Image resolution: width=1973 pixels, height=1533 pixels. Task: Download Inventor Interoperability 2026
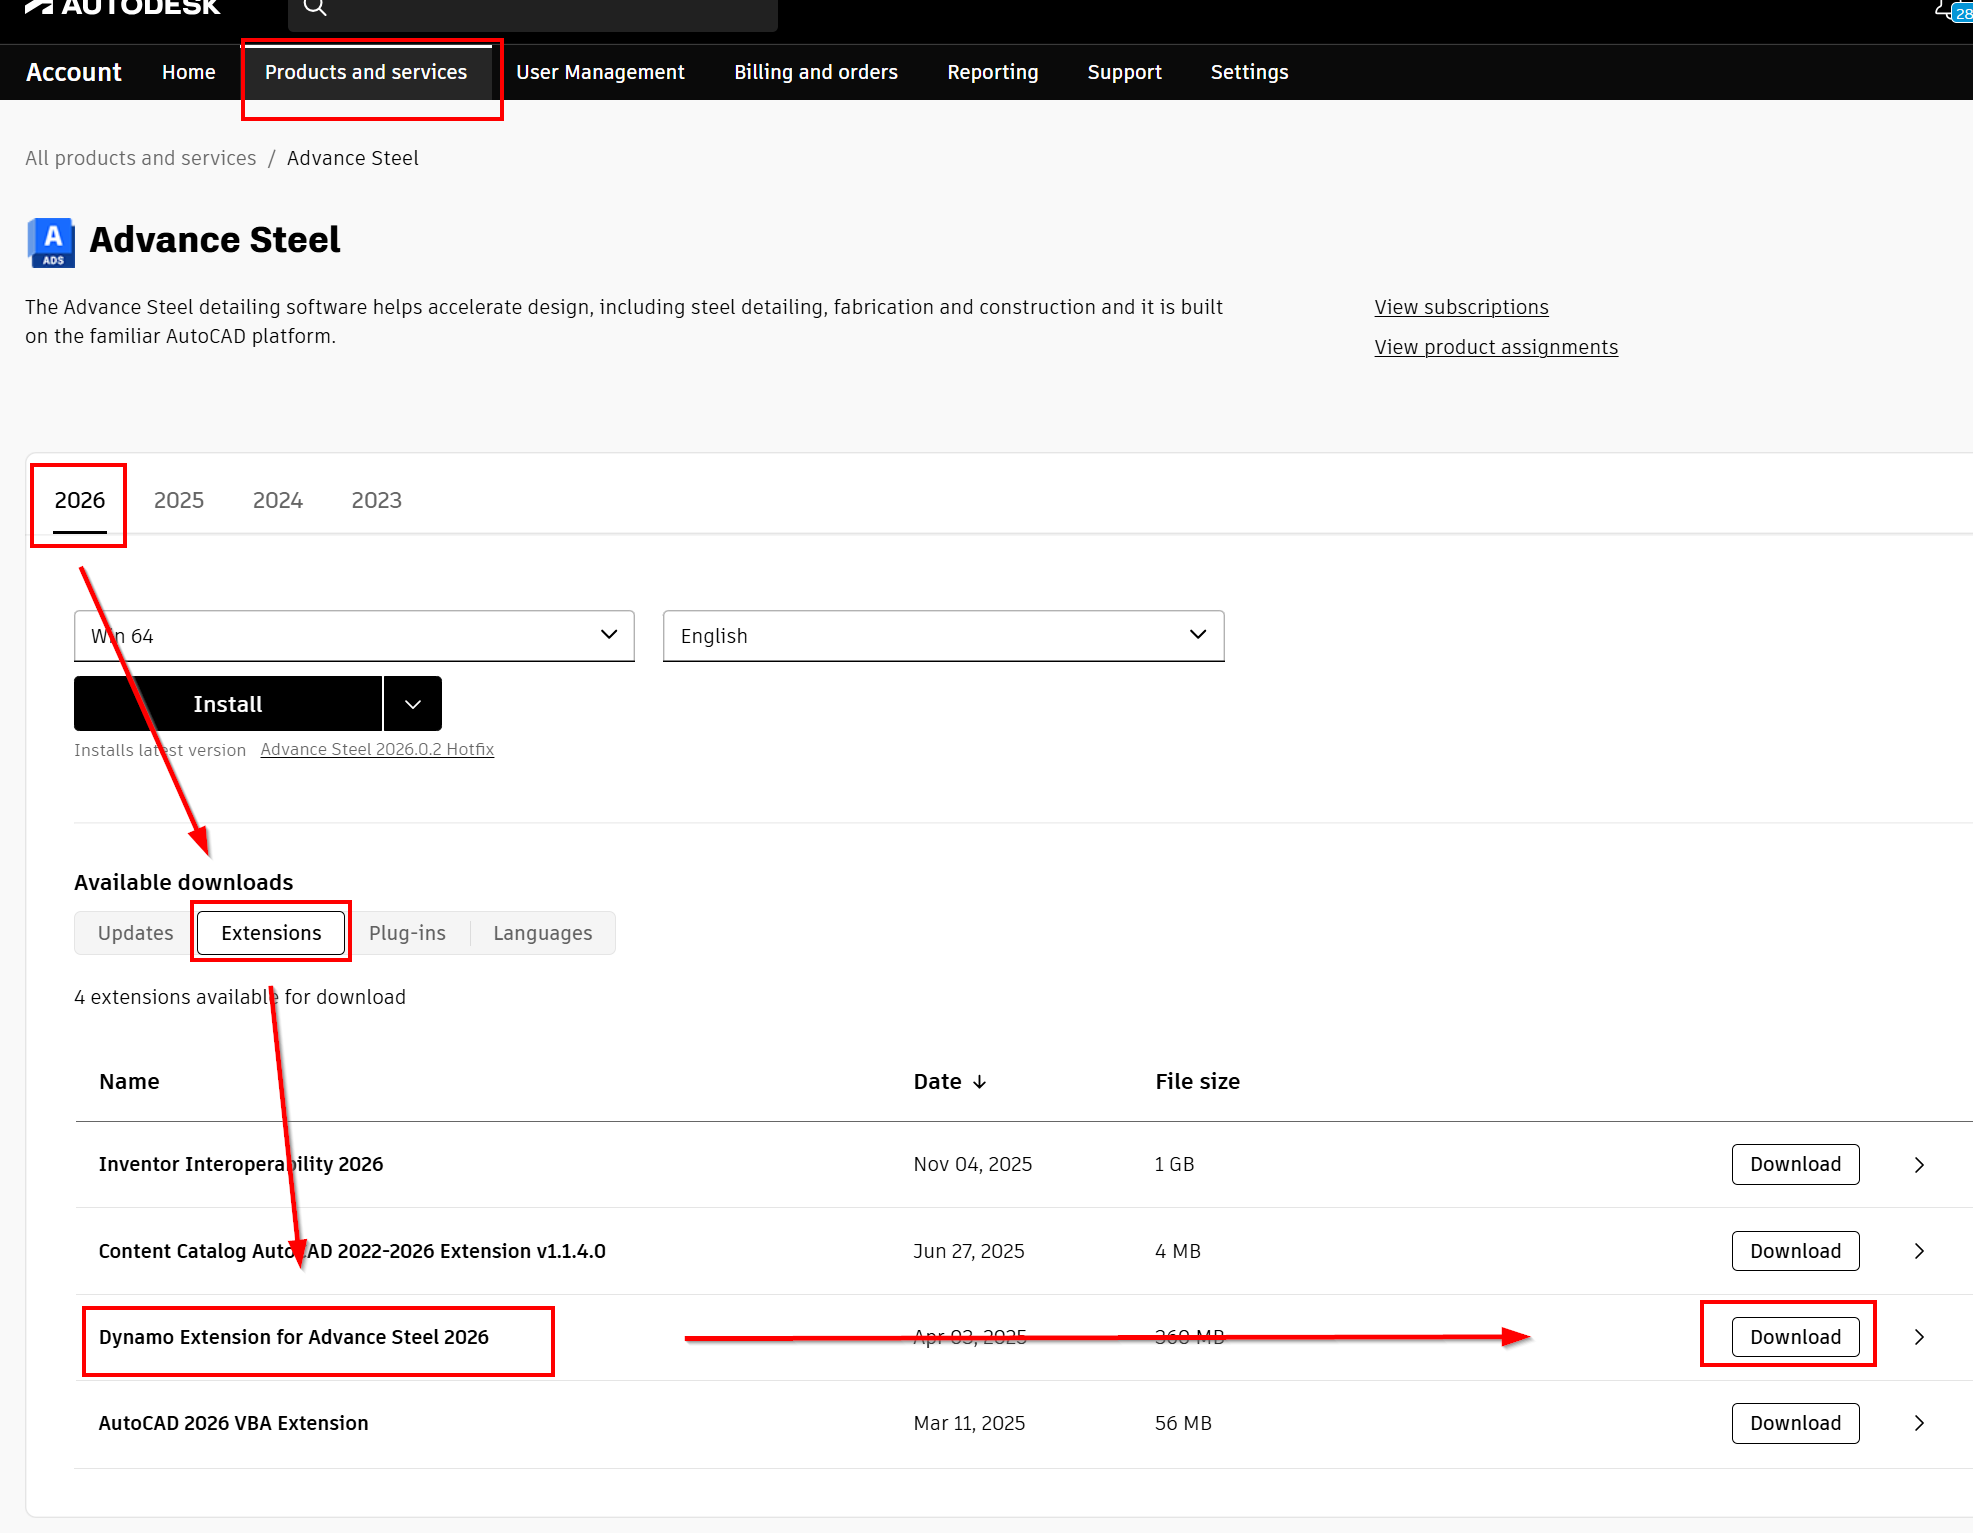pos(1796,1165)
